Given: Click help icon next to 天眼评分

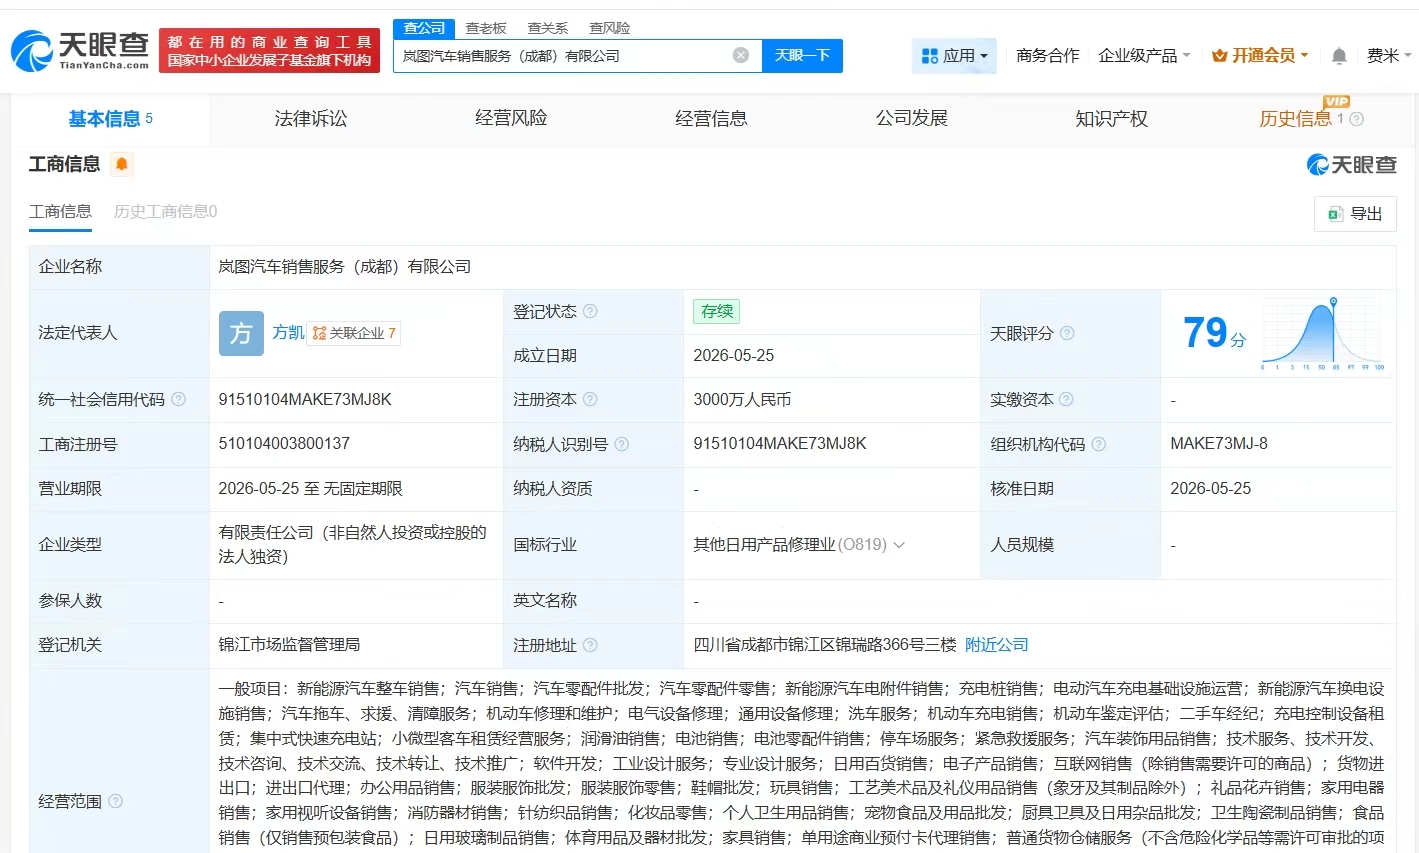Looking at the screenshot, I should [1067, 333].
